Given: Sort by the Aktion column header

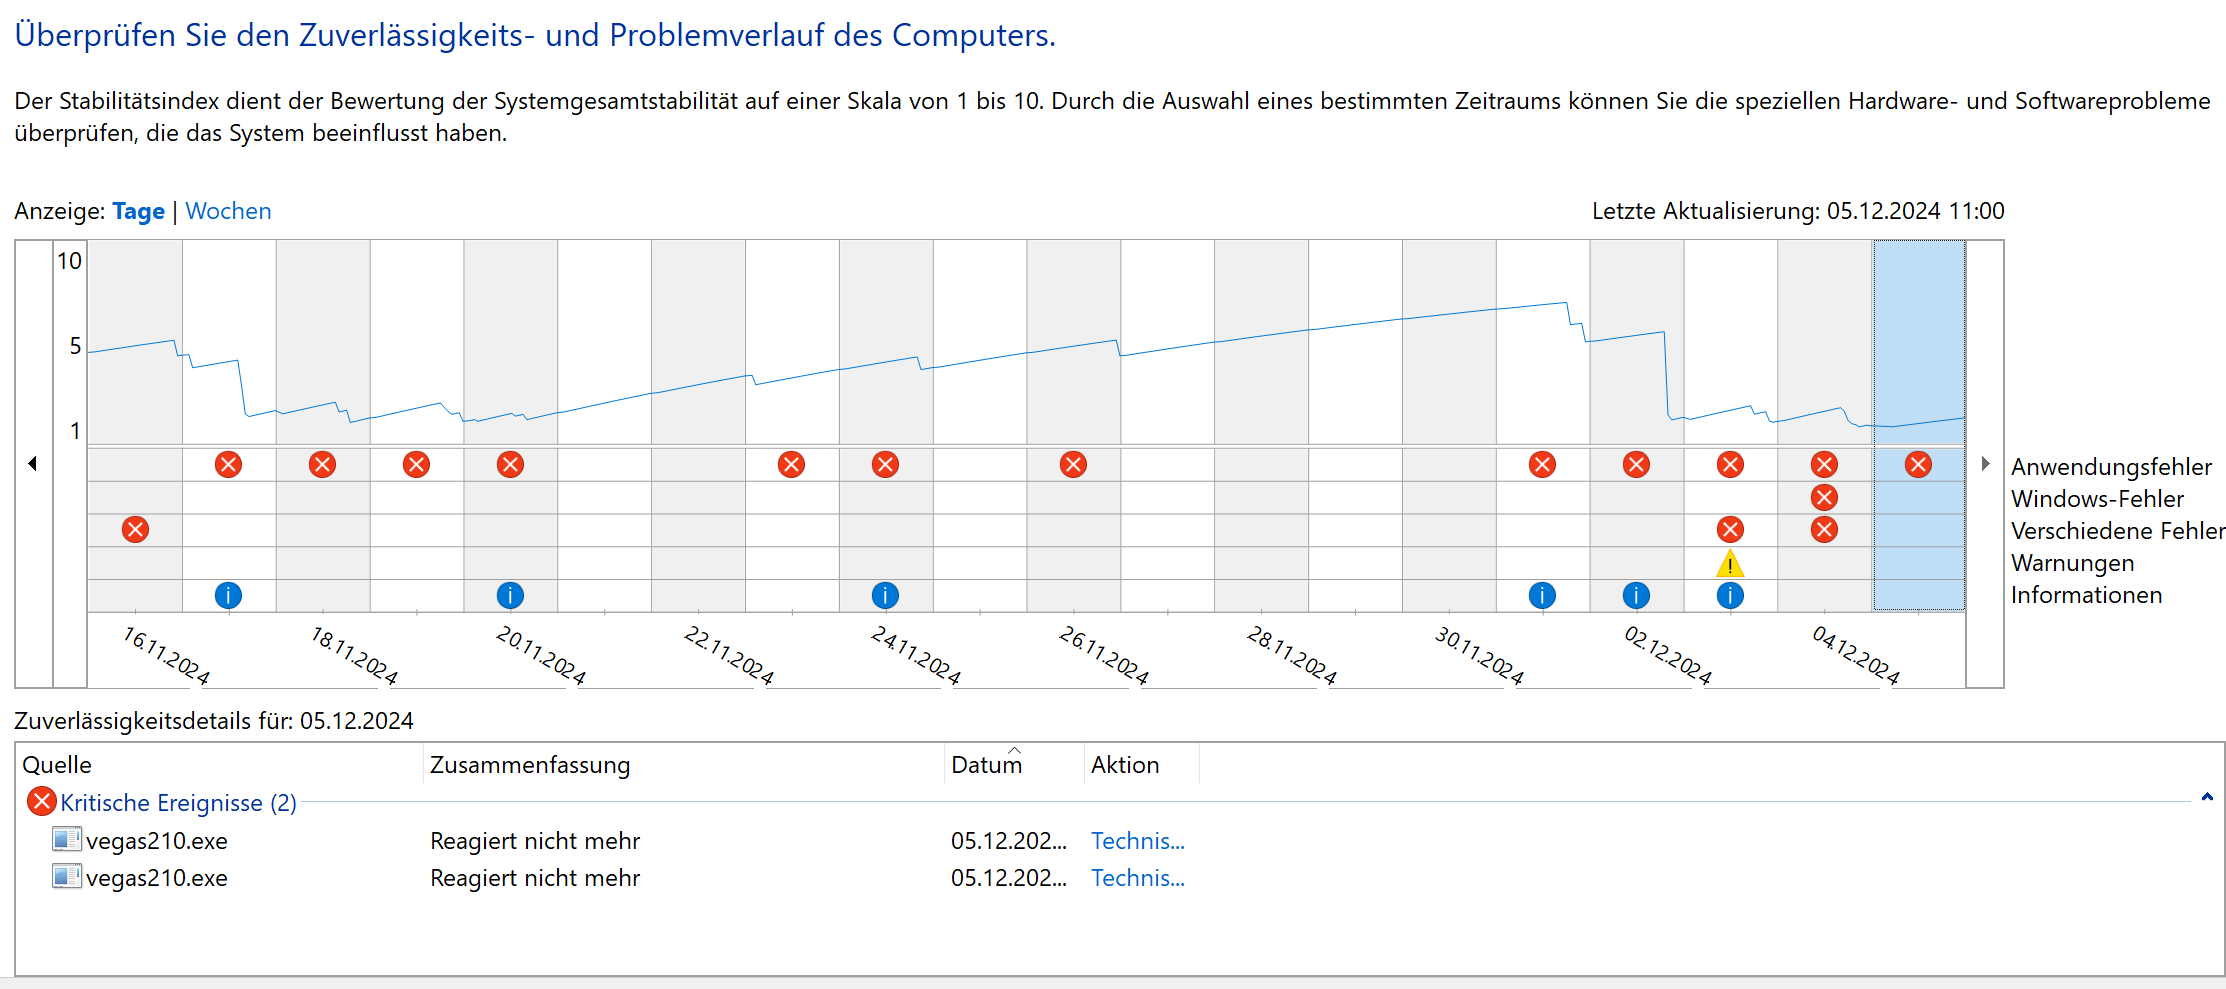Looking at the screenshot, I should click(1142, 764).
